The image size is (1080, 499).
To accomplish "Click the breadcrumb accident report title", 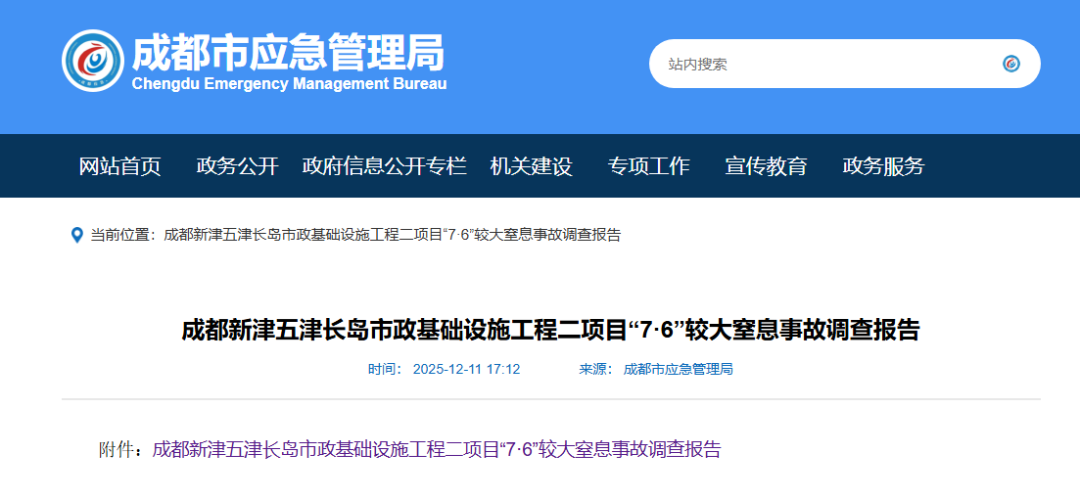I will coord(392,235).
